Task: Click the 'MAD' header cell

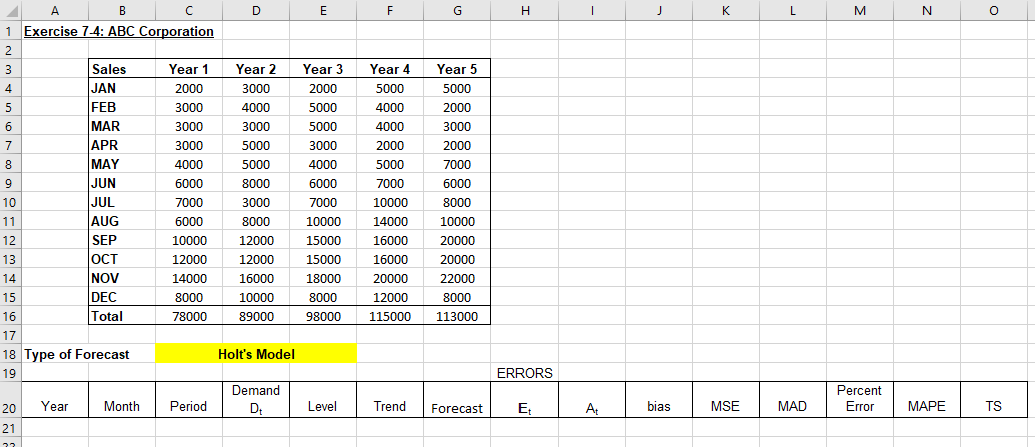Action: [793, 399]
